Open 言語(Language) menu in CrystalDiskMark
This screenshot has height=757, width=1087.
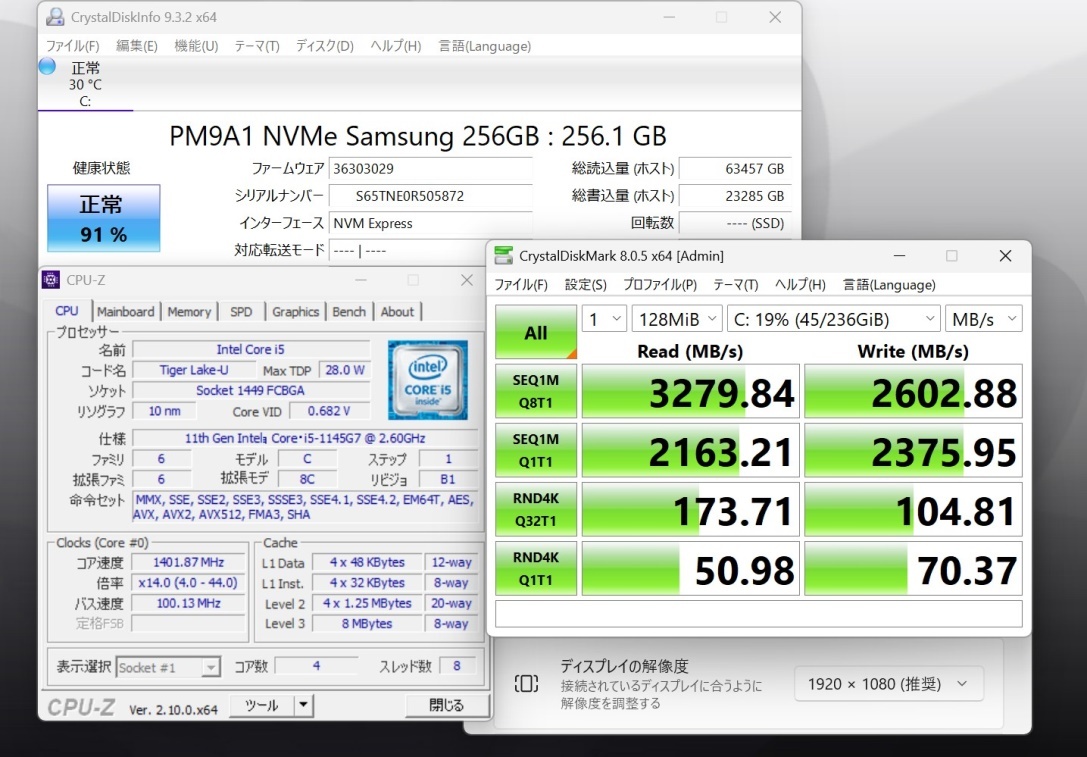[889, 285]
